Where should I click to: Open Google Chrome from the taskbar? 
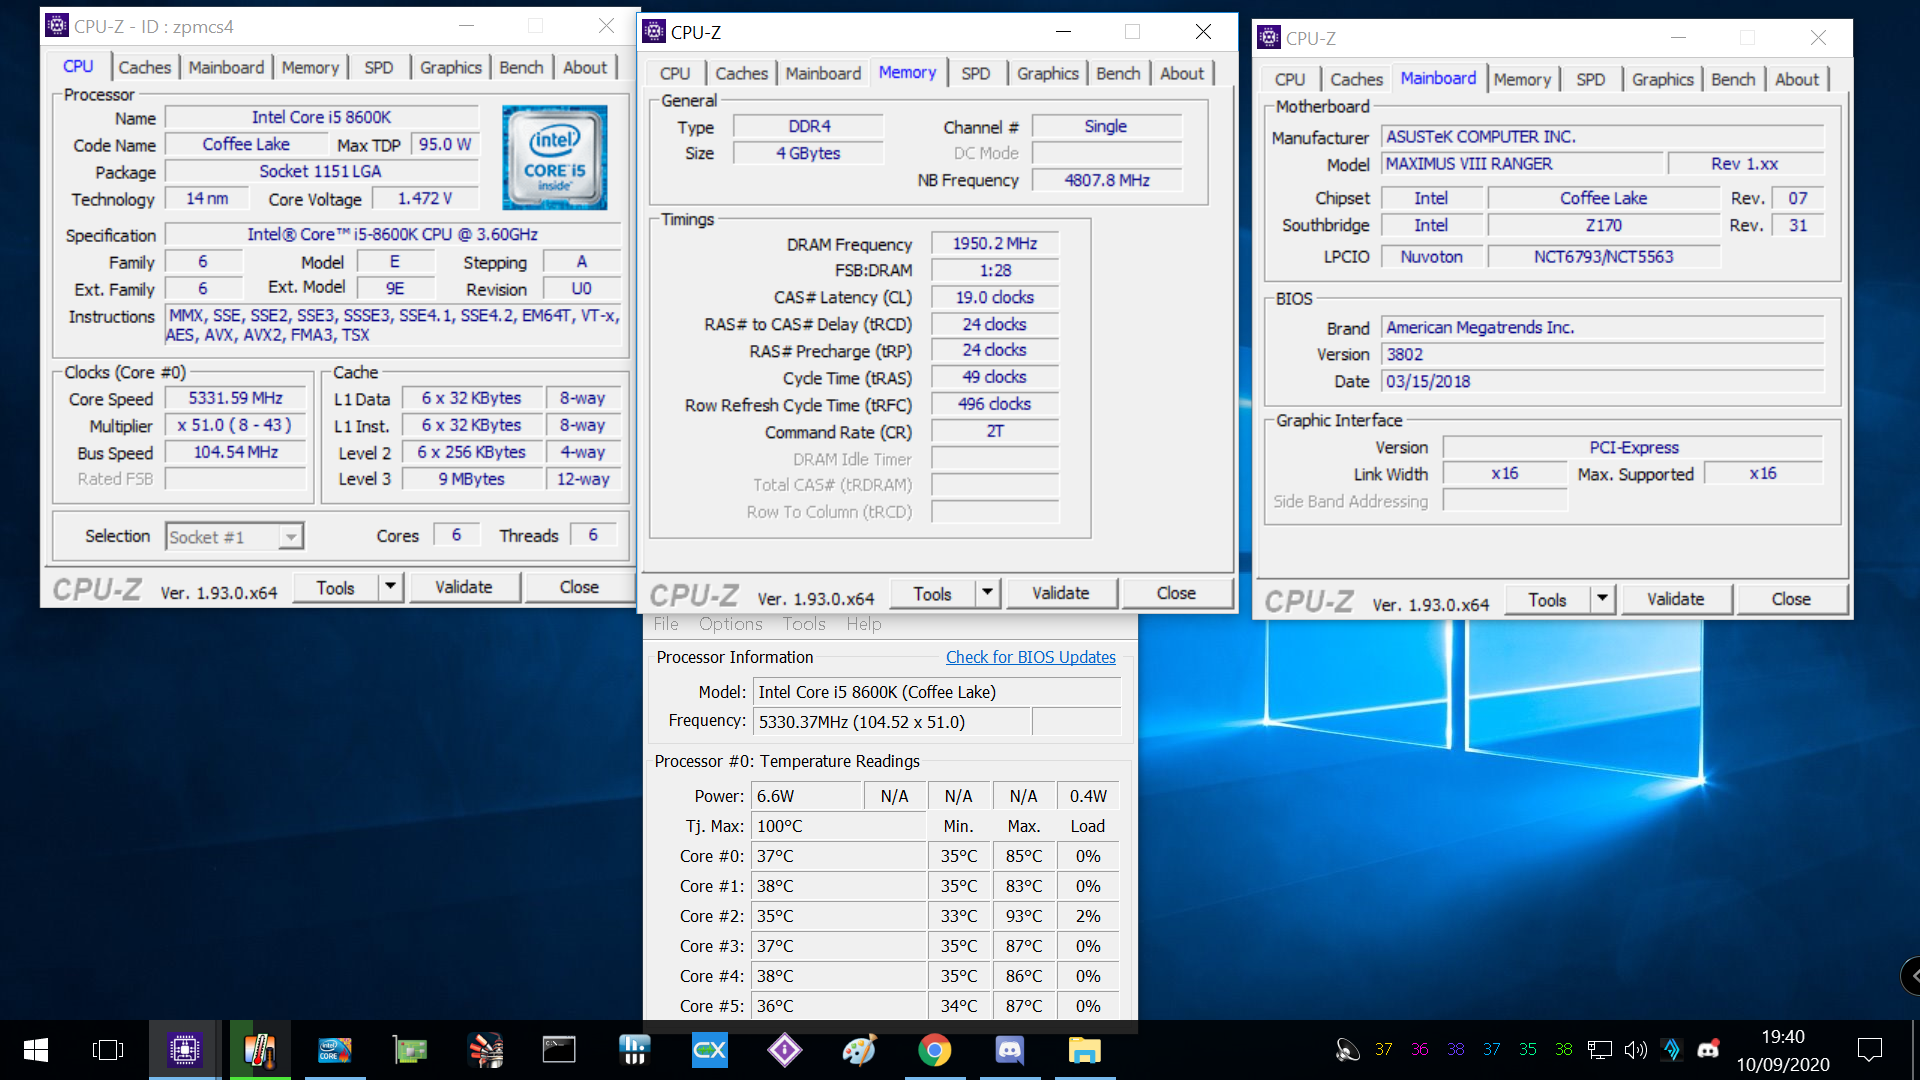click(935, 1050)
